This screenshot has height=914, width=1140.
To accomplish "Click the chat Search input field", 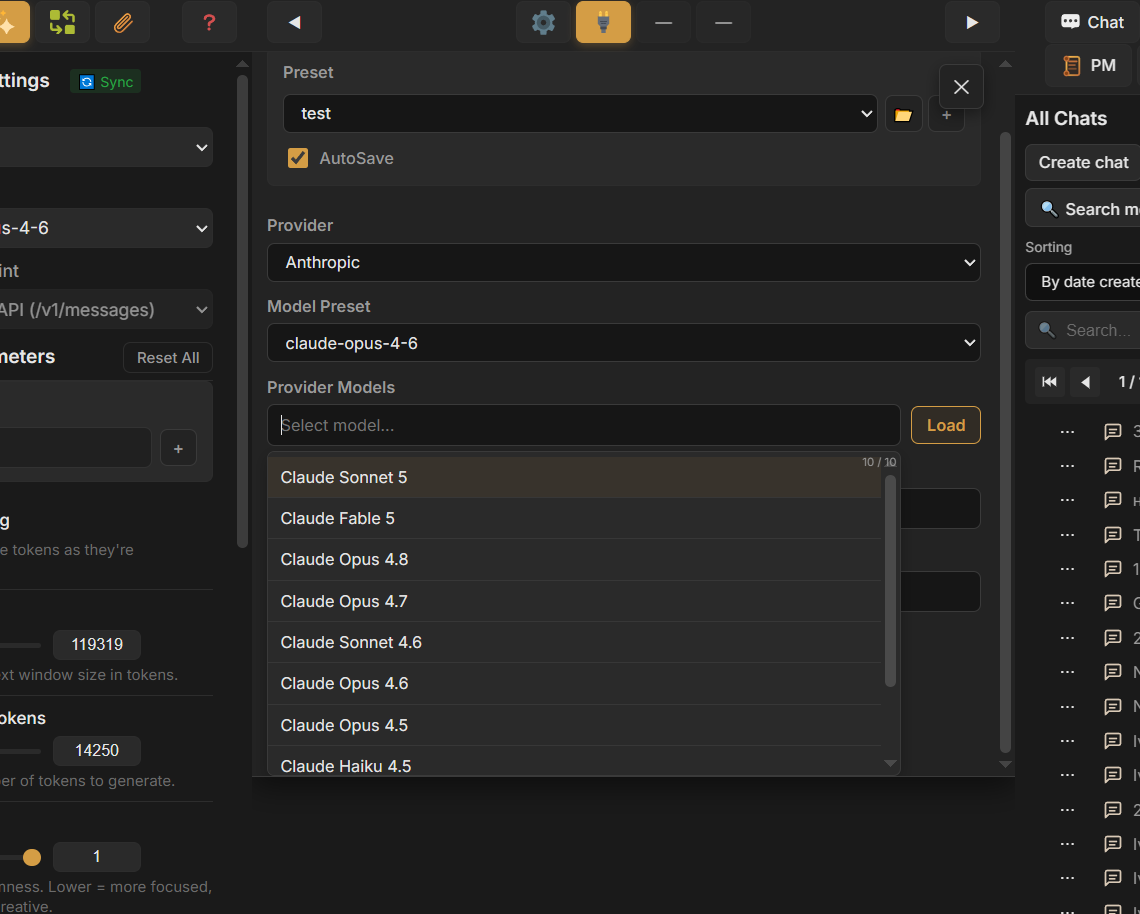I will (1083, 331).
